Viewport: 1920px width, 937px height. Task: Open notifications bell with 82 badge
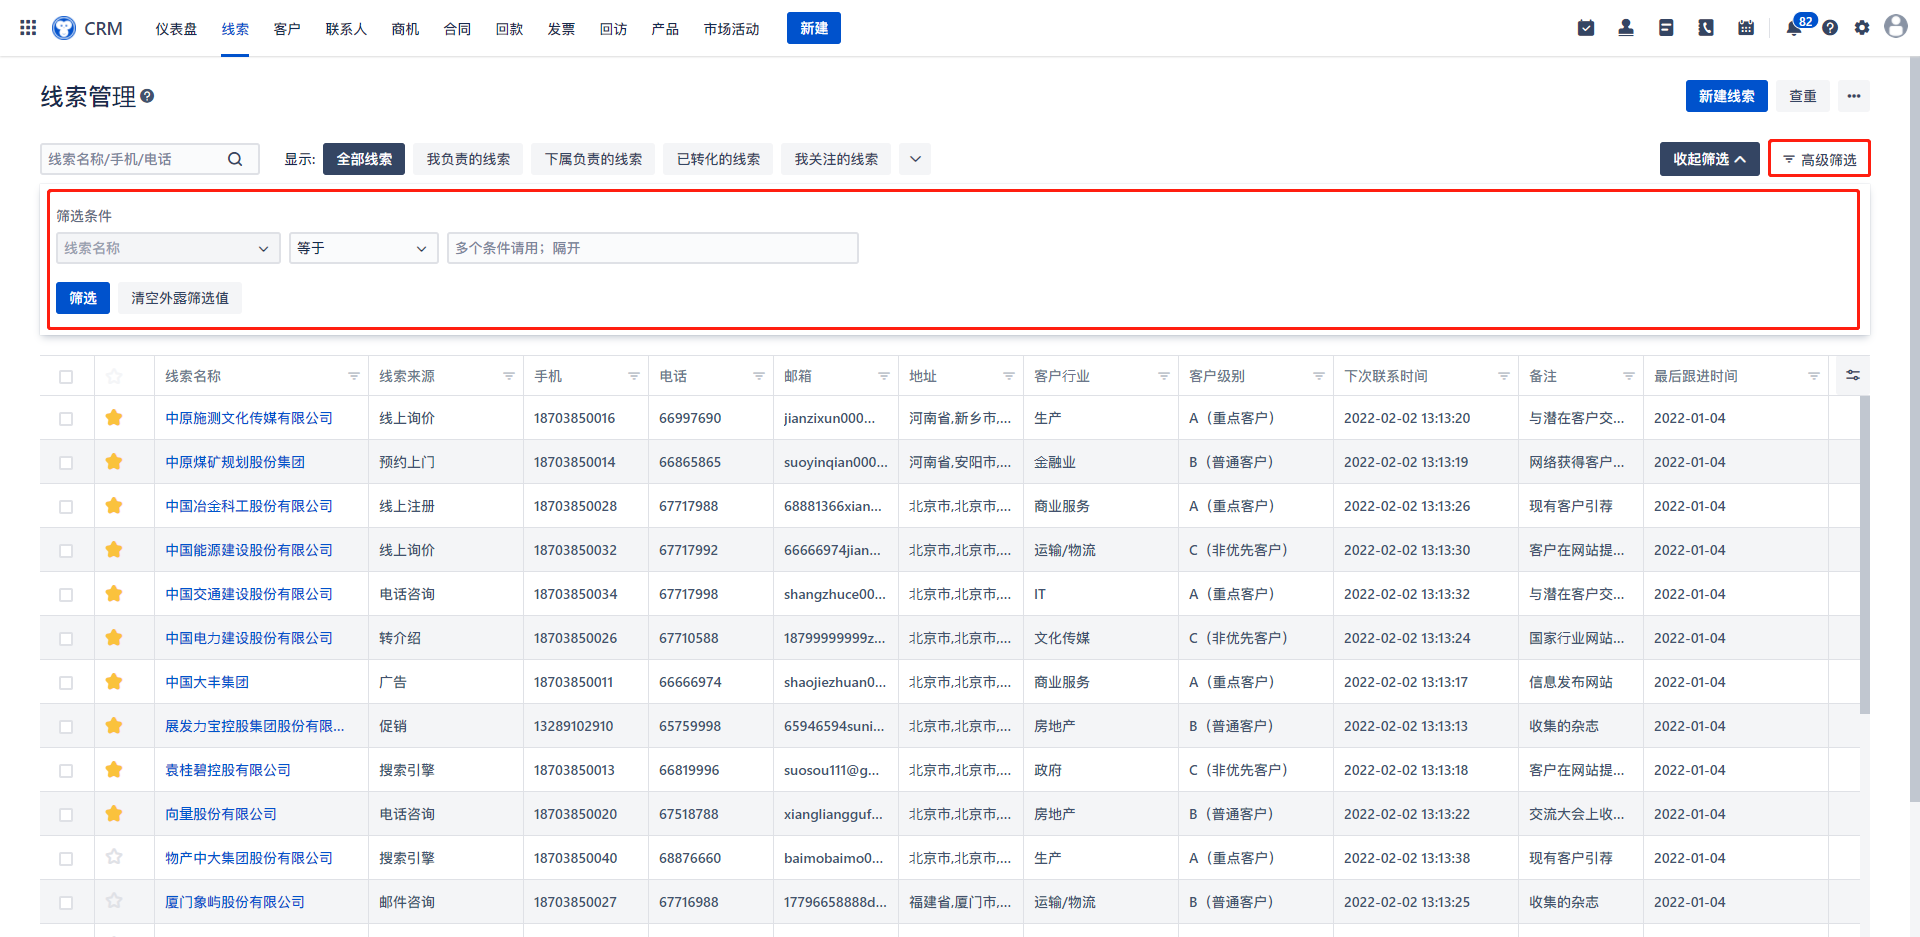[1795, 27]
